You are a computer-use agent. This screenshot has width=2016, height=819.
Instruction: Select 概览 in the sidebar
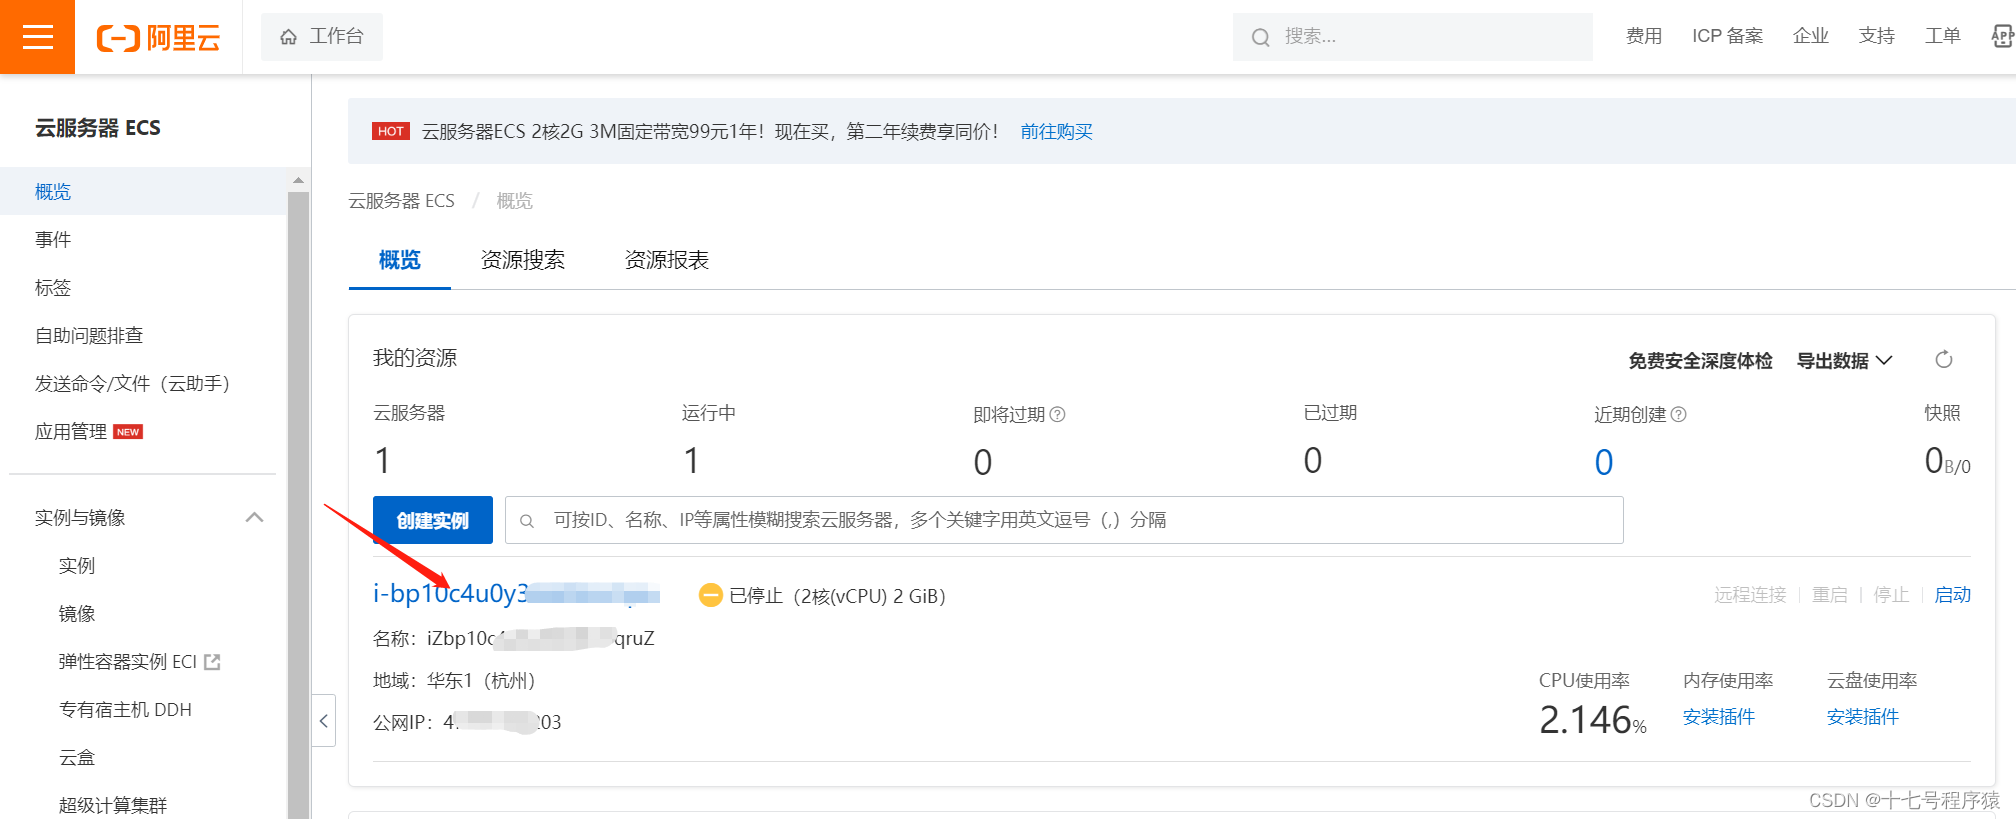tap(144, 191)
